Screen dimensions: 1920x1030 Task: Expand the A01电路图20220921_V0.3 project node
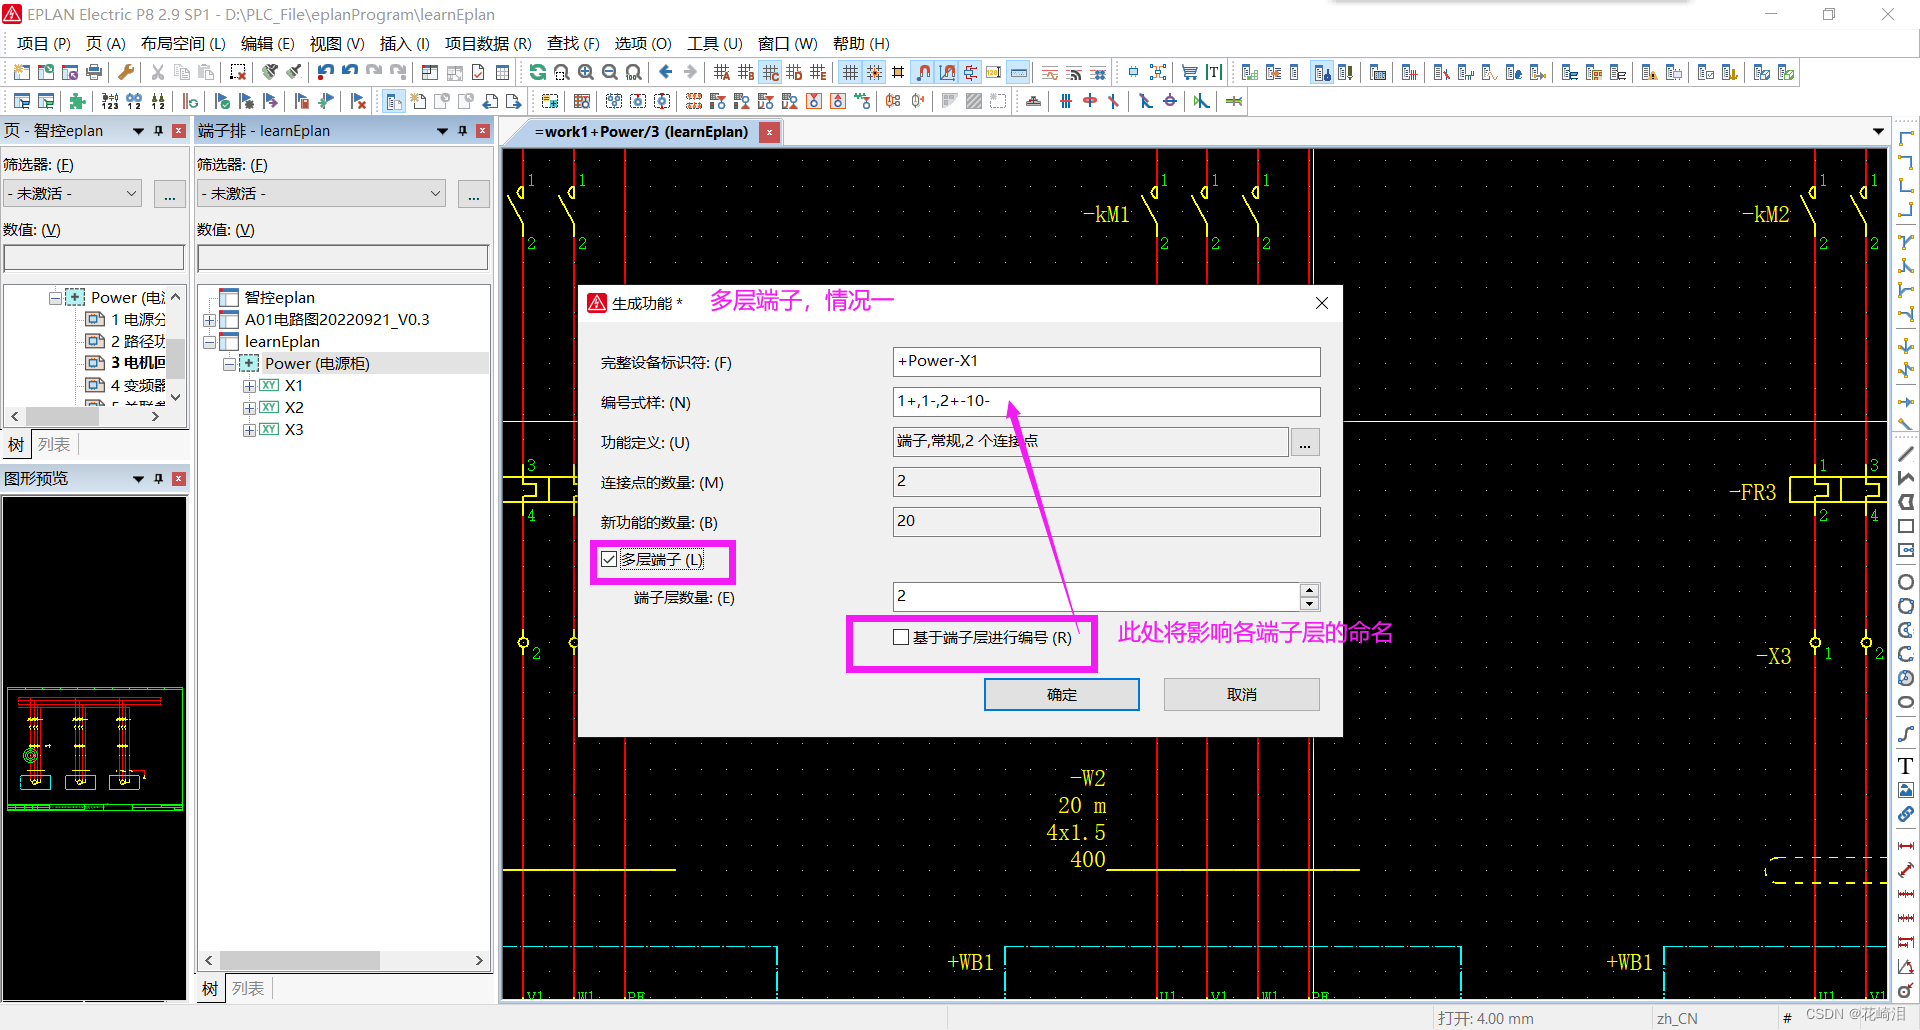[209, 320]
